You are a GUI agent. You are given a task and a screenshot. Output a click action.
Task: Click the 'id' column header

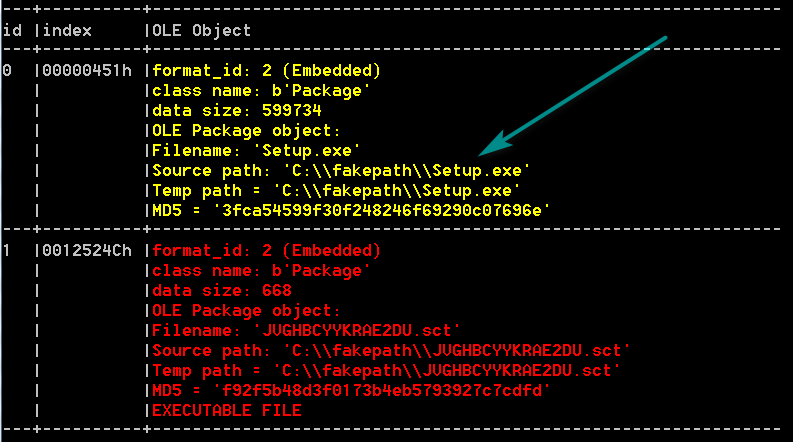[13, 31]
